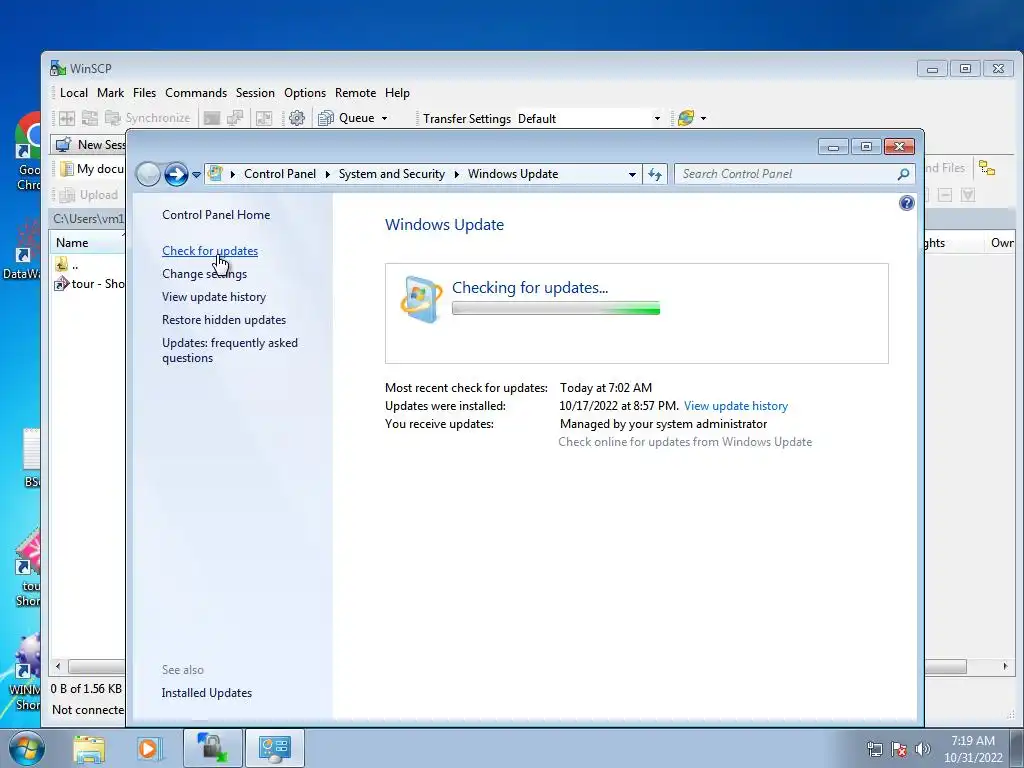Select tour shortcut file in WinSCP
The height and width of the screenshot is (768, 1024).
coord(89,283)
